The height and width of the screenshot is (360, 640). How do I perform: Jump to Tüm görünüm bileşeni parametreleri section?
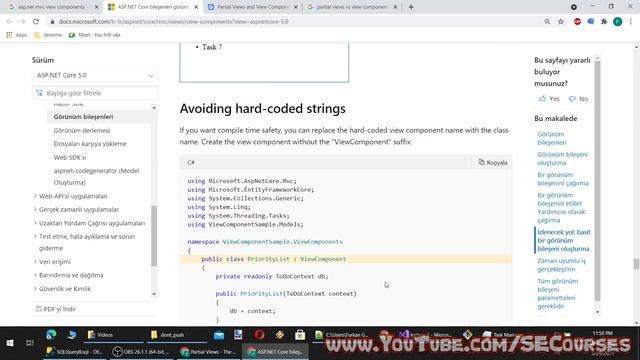click(x=558, y=293)
